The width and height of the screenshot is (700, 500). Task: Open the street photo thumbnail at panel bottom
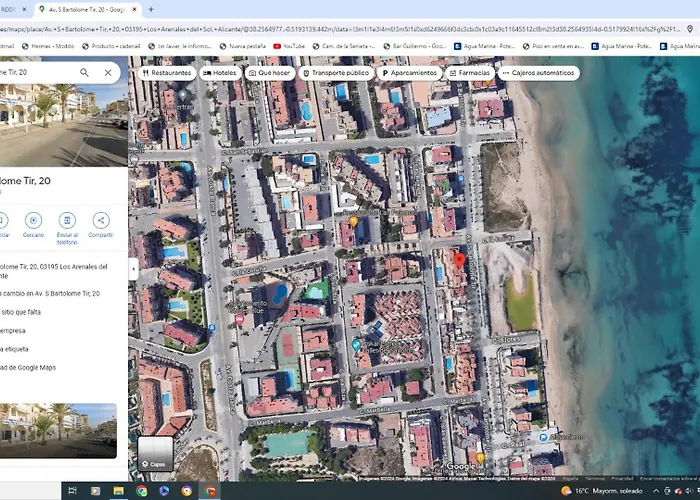[58, 430]
